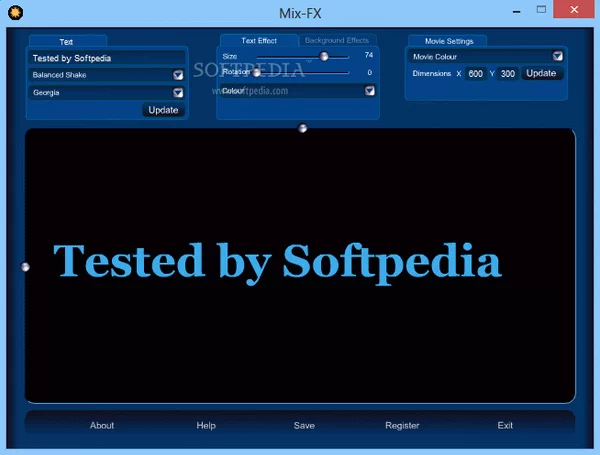Click the preview's left edge handle ball
Image resolution: width=600 pixels, height=455 pixels.
click(x=25, y=267)
